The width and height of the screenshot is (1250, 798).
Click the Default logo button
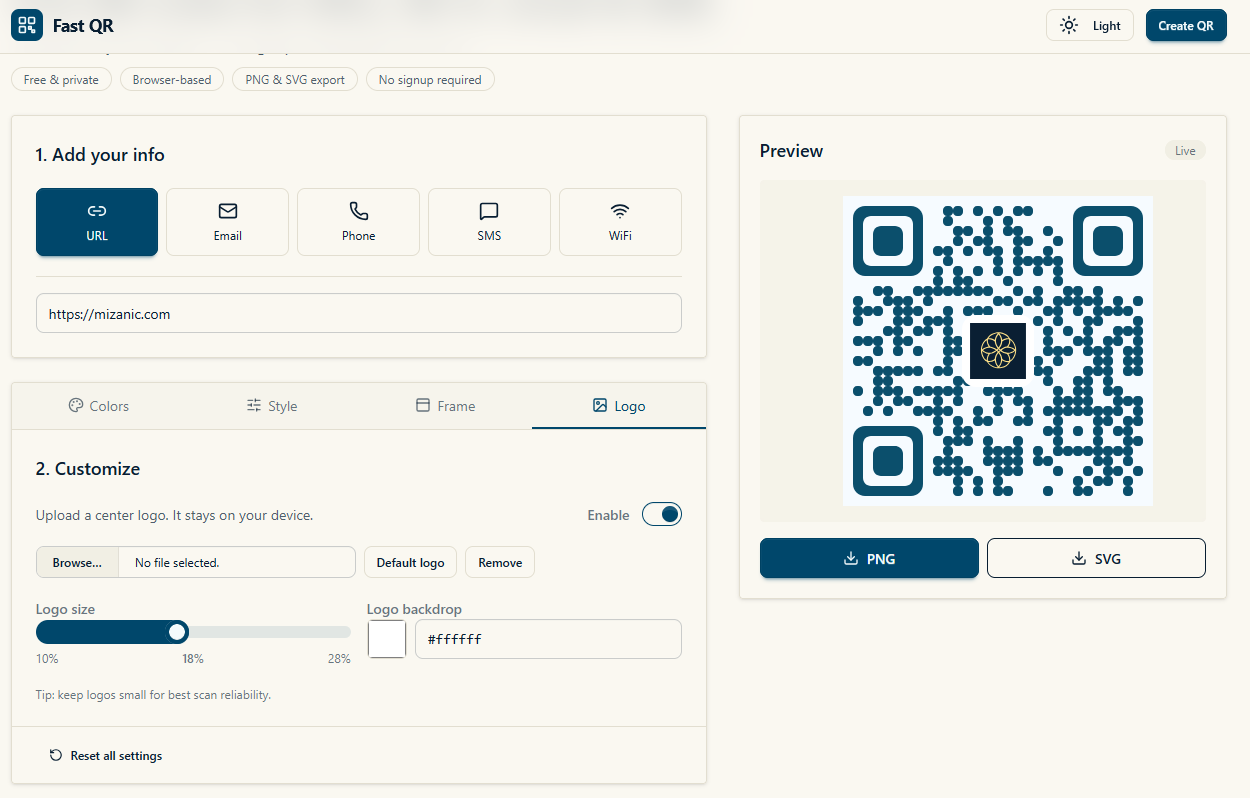click(410, 562)
